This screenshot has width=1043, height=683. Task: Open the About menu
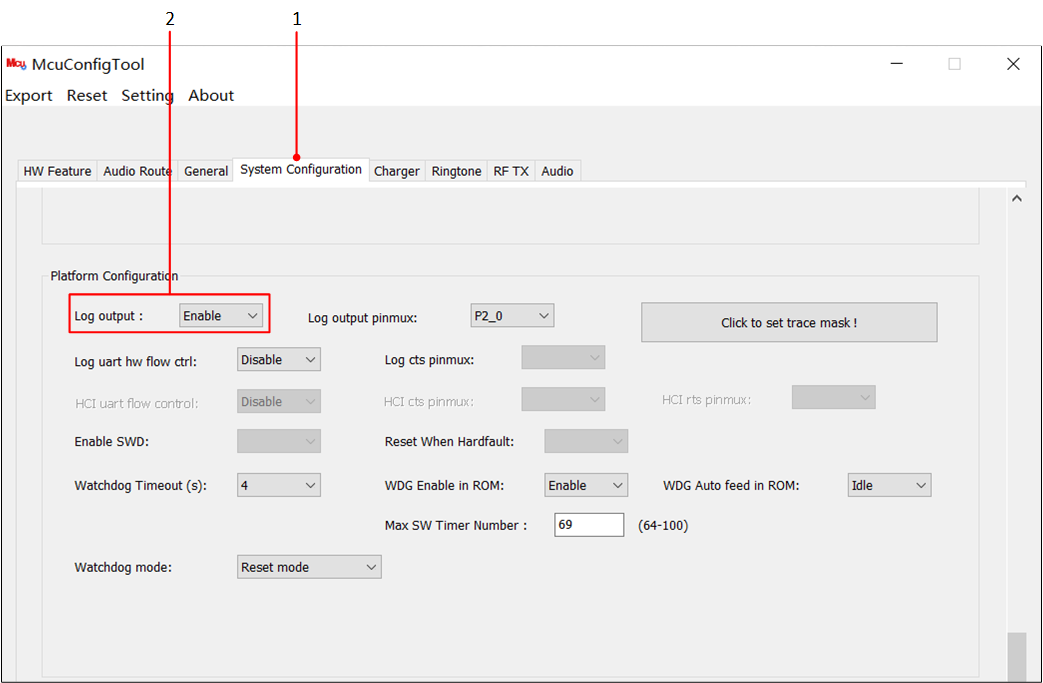coord(211,96)
